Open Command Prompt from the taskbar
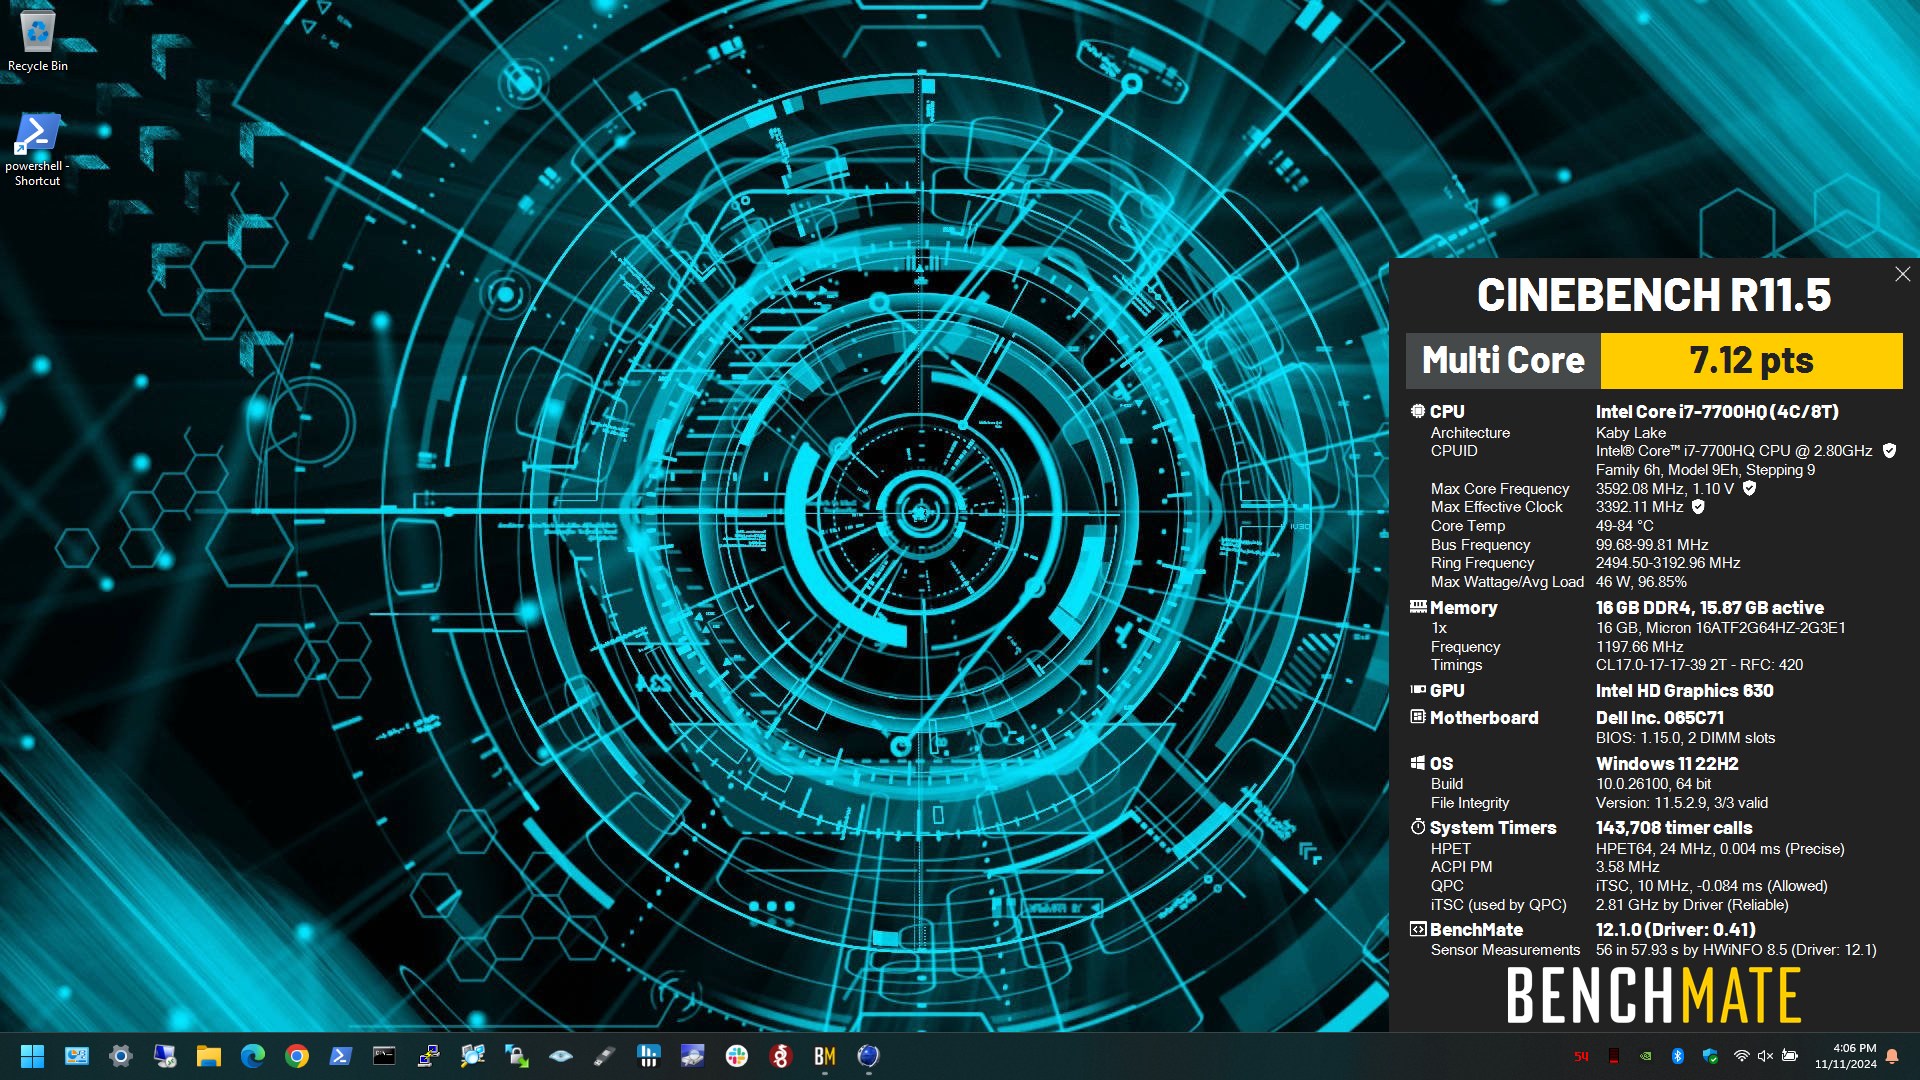Image resolution: width=1920 pixels, height=1080 pixels. coord(384,1056)
